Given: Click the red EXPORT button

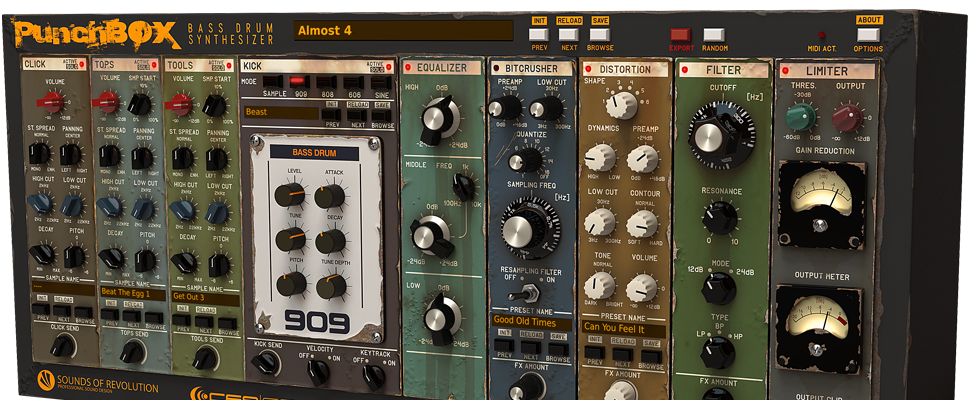Looking at the screenshot, I should 681,35.
